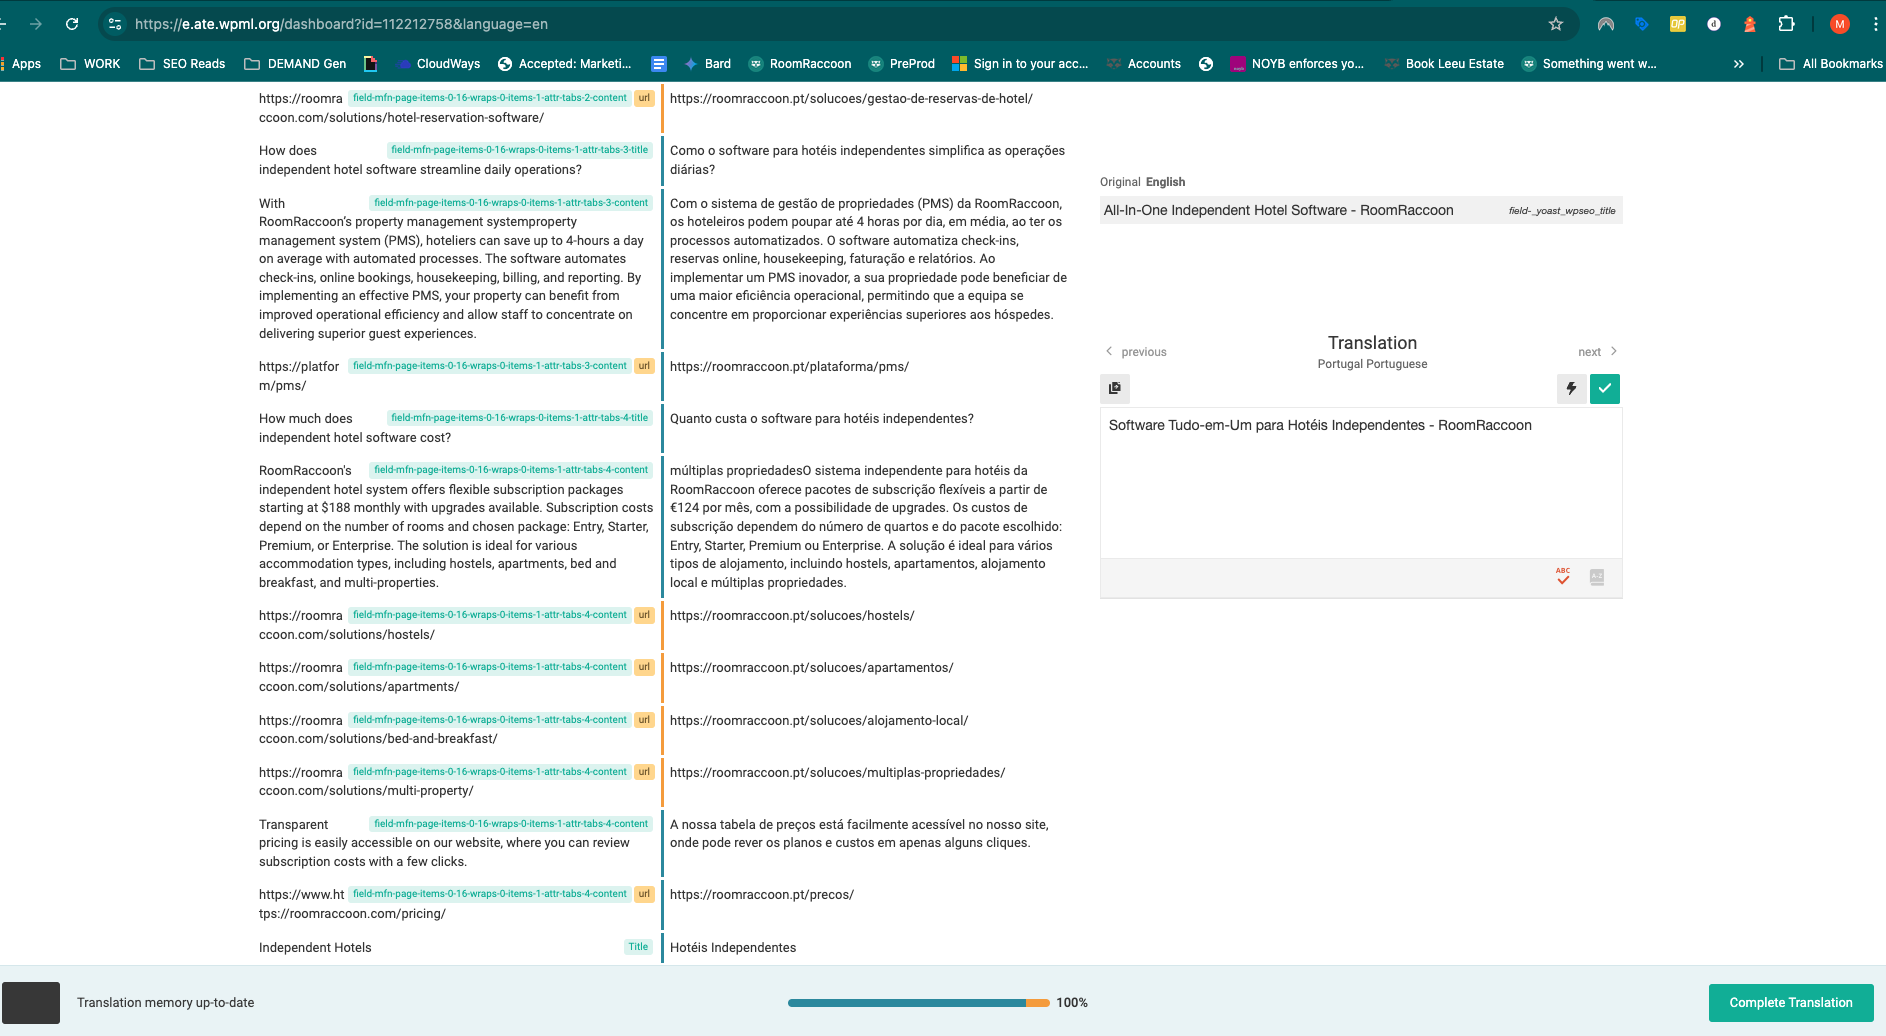Open the Chrome three-dot menu
The height and width of the screenshot is (1036, 1886).
click(1875, 24)
